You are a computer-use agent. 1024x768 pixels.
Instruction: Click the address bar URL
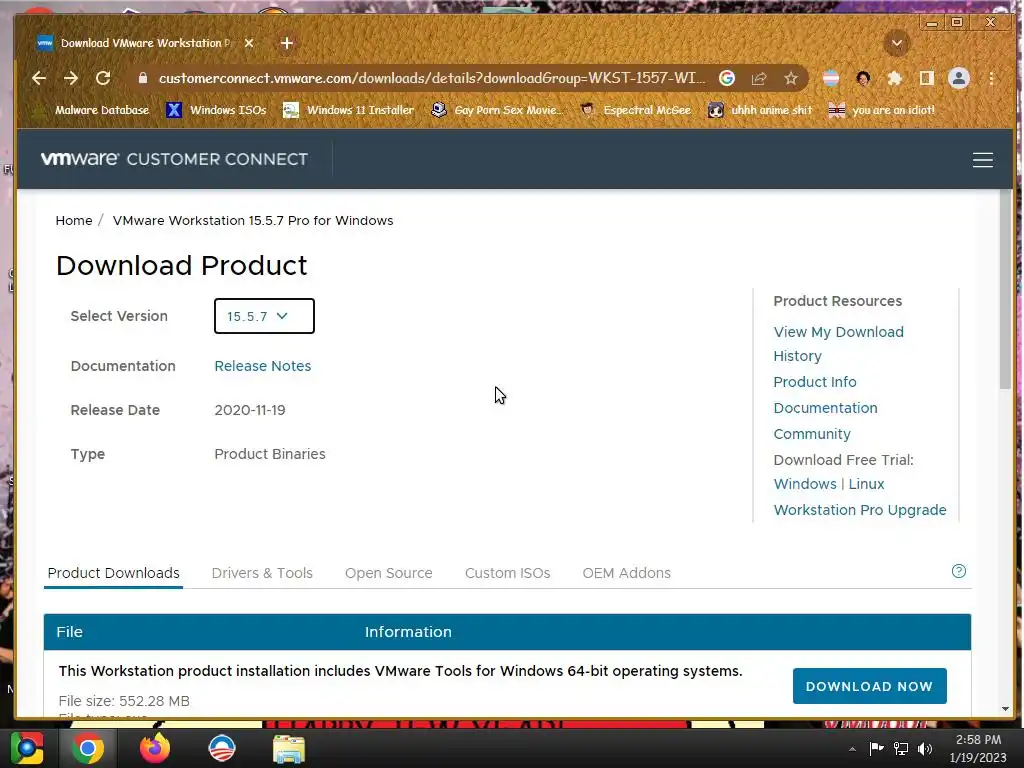coord(432,78)
